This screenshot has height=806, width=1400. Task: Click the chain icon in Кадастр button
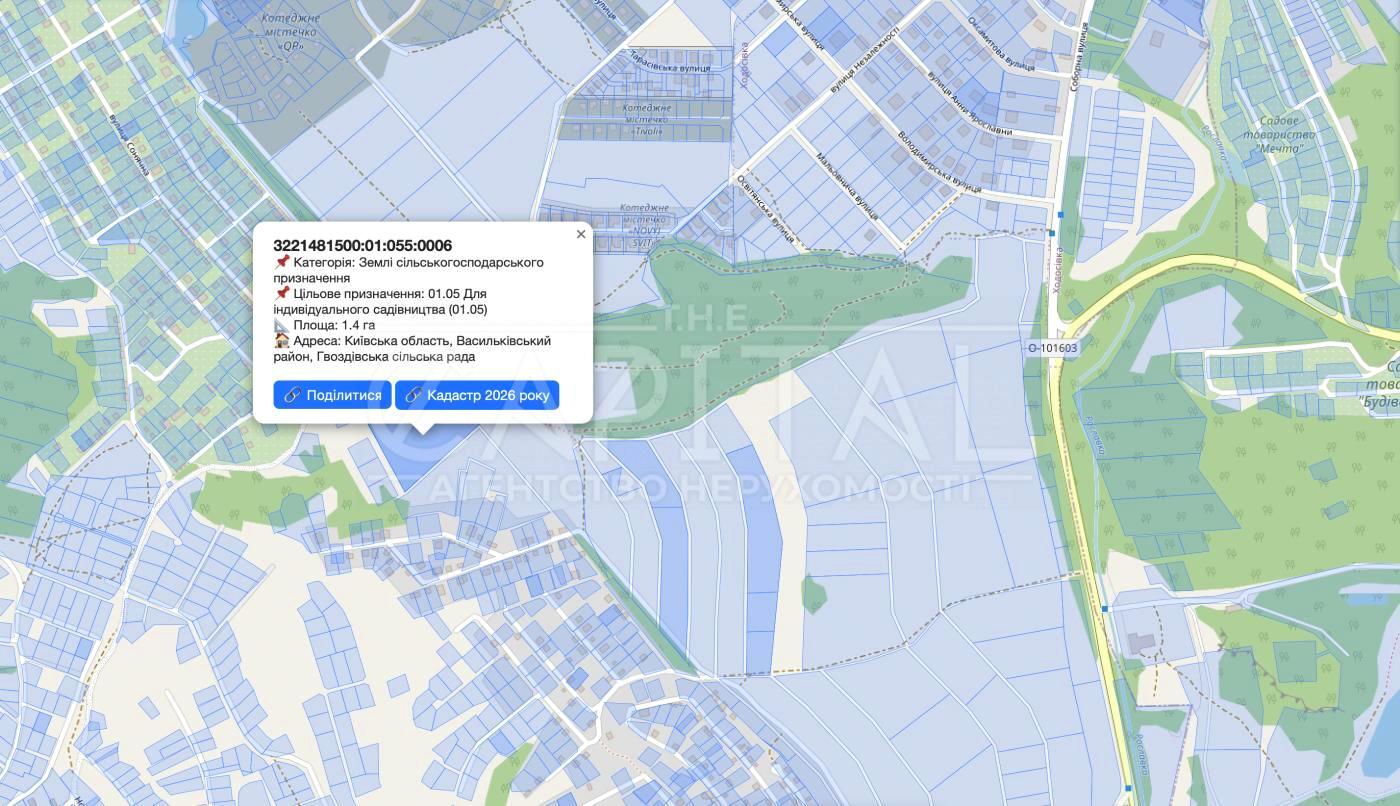click(x=413, y=395)
